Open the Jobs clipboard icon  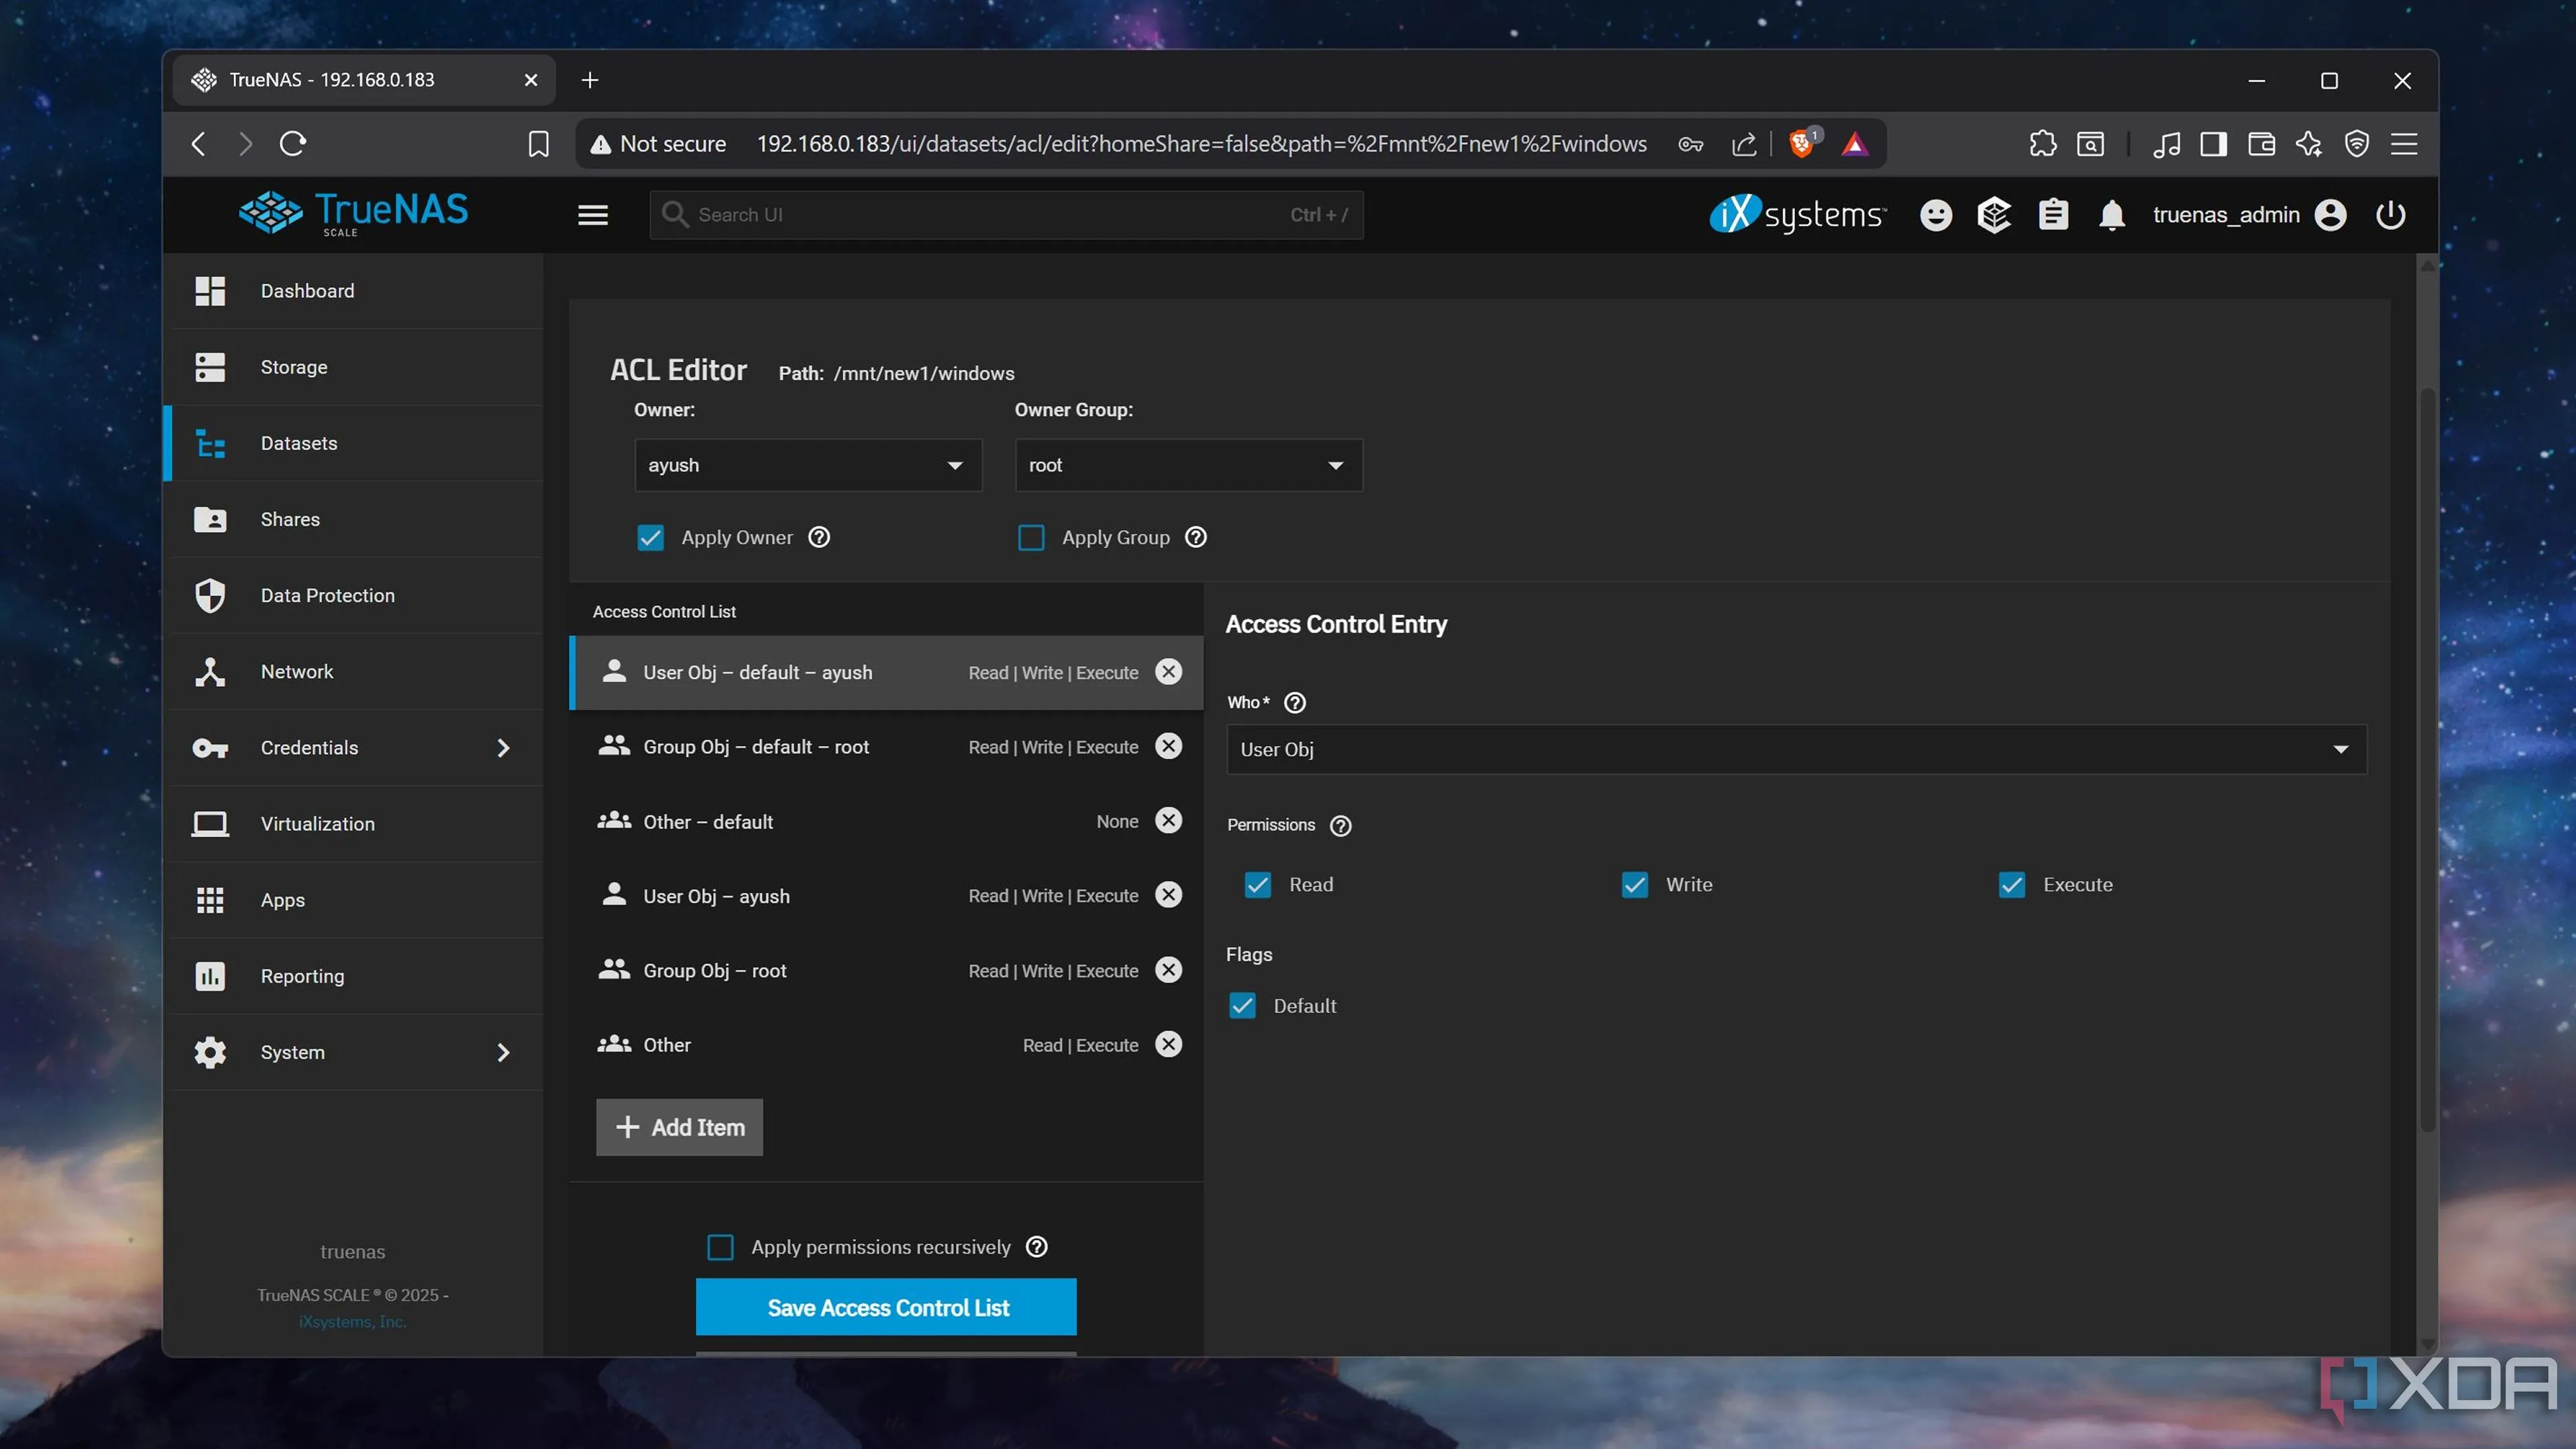2053,215
